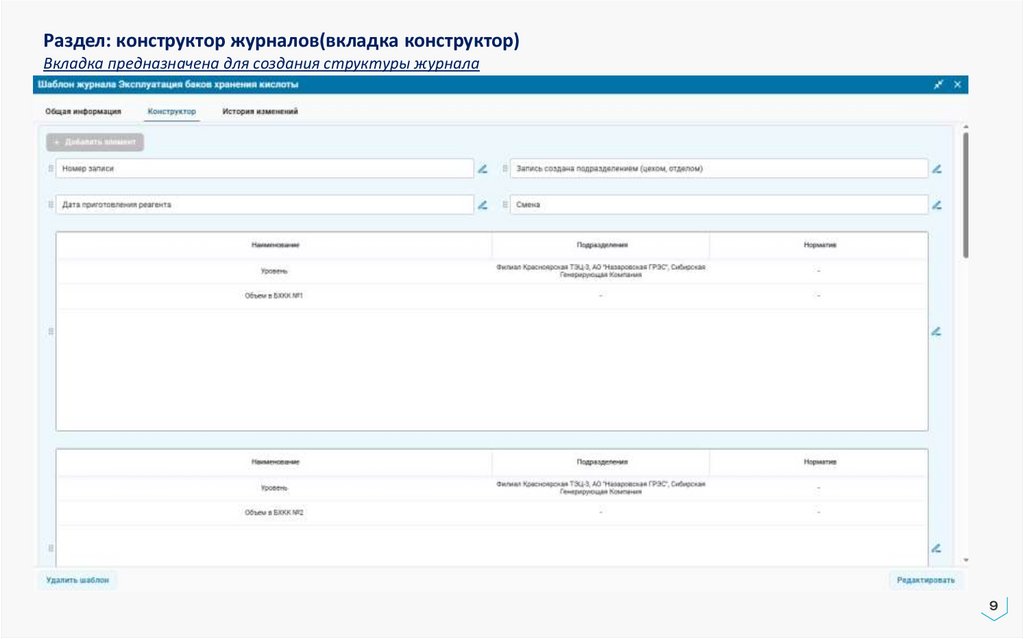Click the drag handle beside Дата приготовления реагента
Screen dimensions: 1024x639
[50, 205]
